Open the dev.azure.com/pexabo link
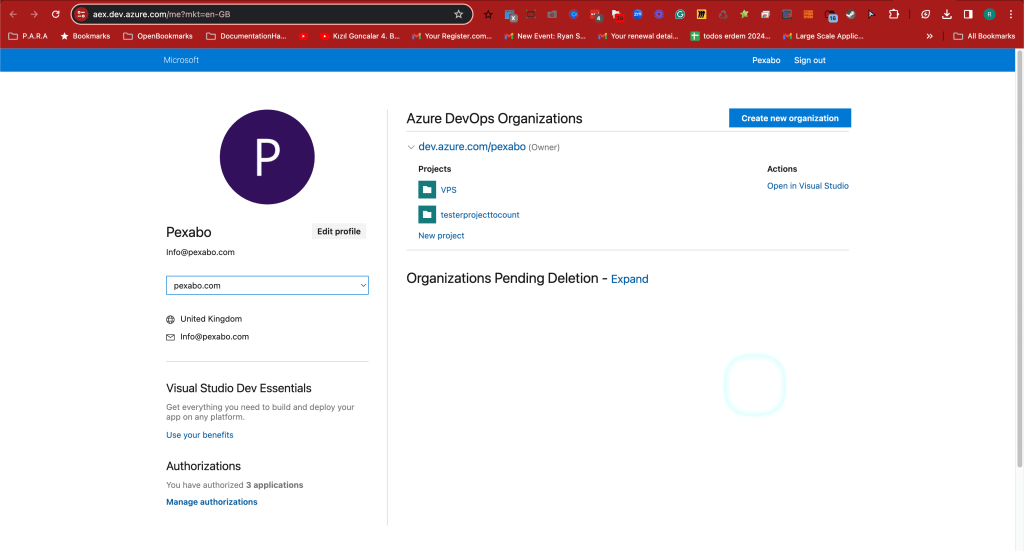The width and height of the screenshot is (1024, 551). pyautogui.click(x=472, y=146)
